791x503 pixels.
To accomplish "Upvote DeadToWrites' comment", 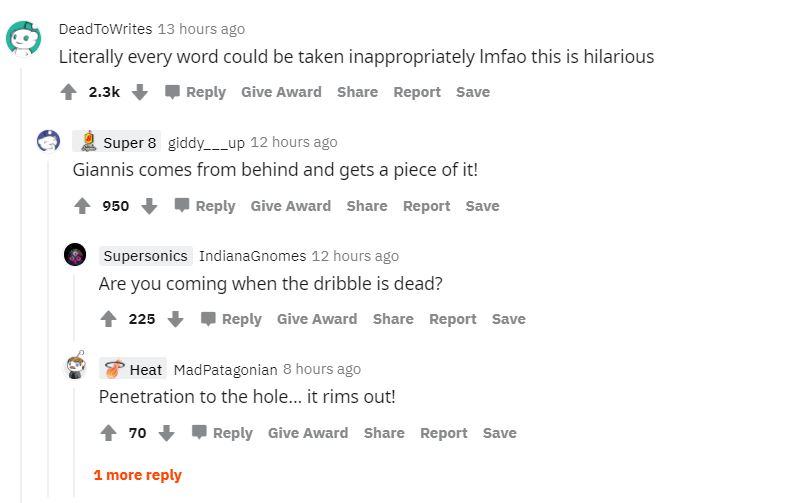I will (68, 92).
